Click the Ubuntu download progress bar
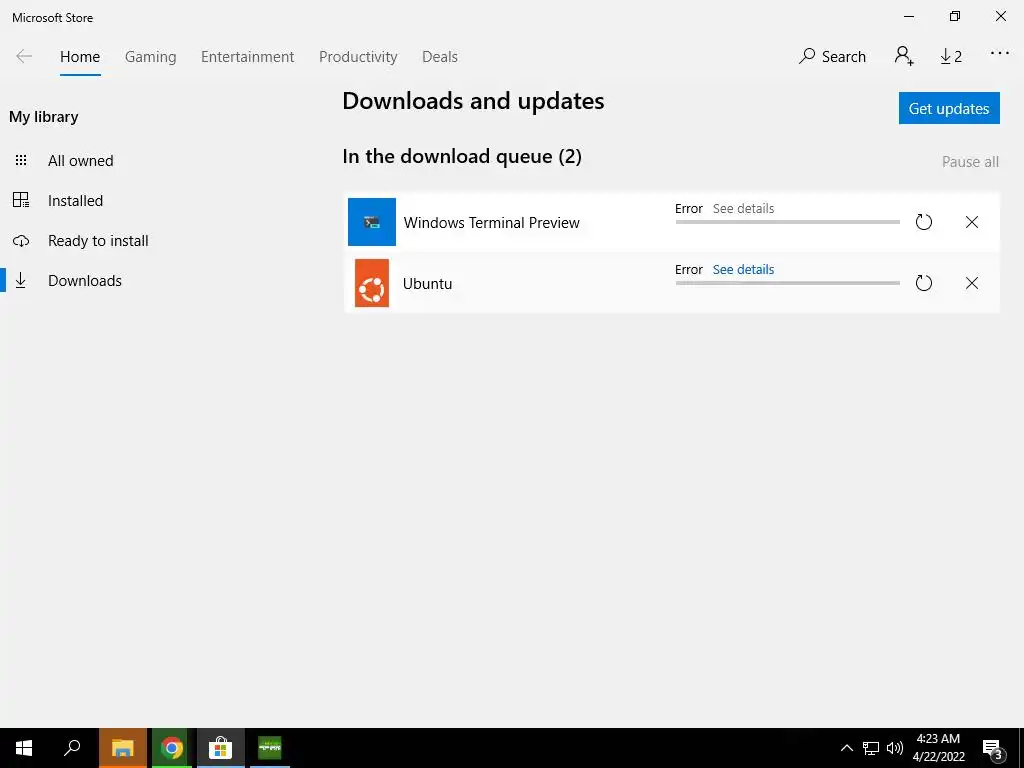 pos(788,283)
